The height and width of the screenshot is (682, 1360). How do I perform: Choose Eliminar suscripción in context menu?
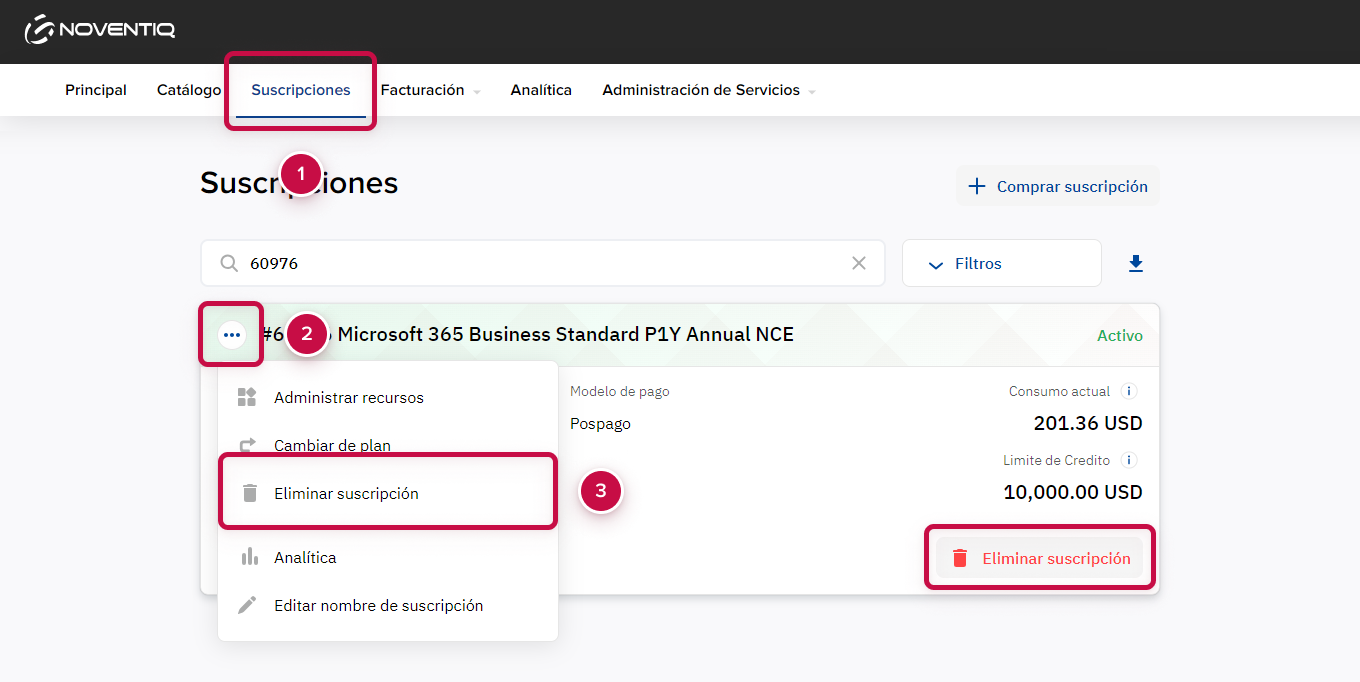[346, 494]
